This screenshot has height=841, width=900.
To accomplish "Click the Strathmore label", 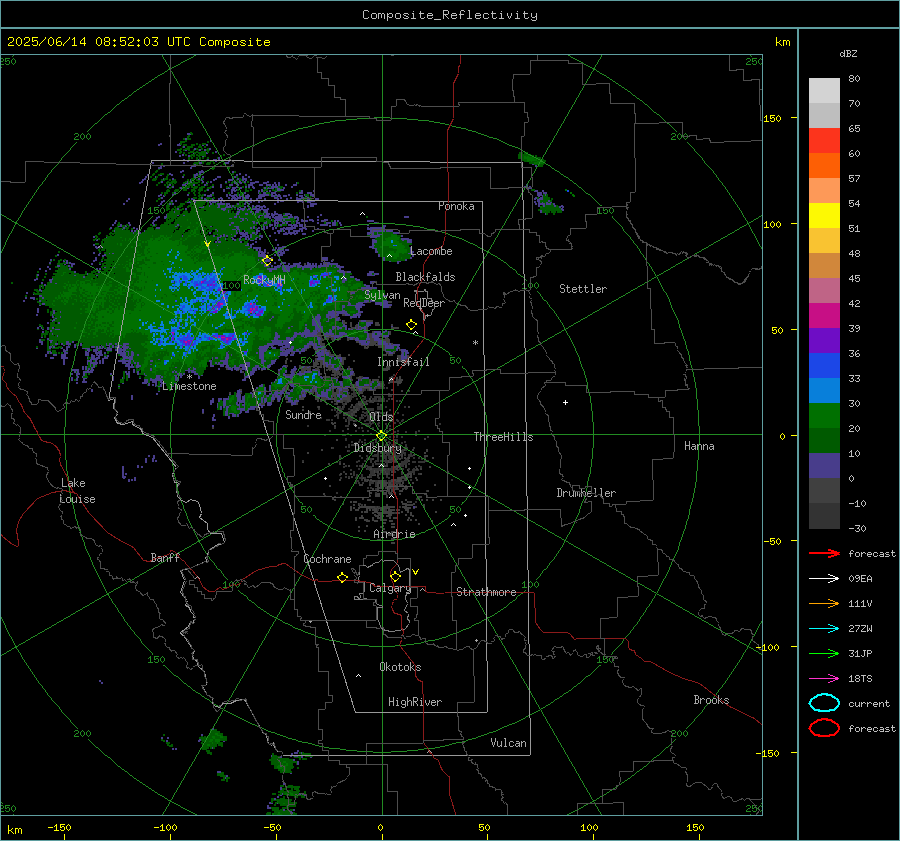I will 486,592.
